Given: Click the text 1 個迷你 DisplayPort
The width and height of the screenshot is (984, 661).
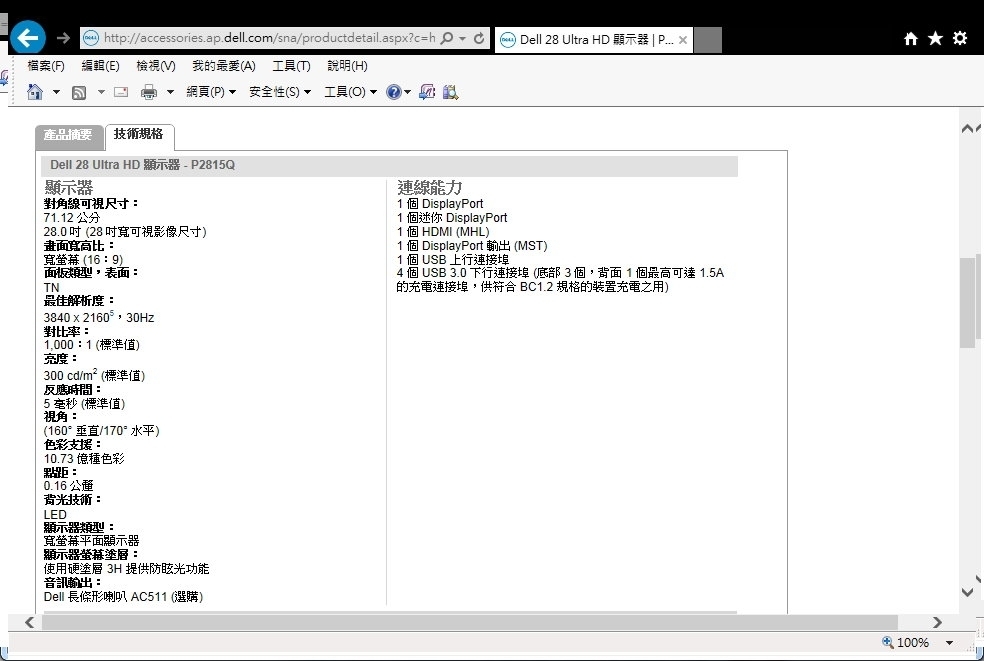Looking at the screenshot, I should tap(452, 218).
